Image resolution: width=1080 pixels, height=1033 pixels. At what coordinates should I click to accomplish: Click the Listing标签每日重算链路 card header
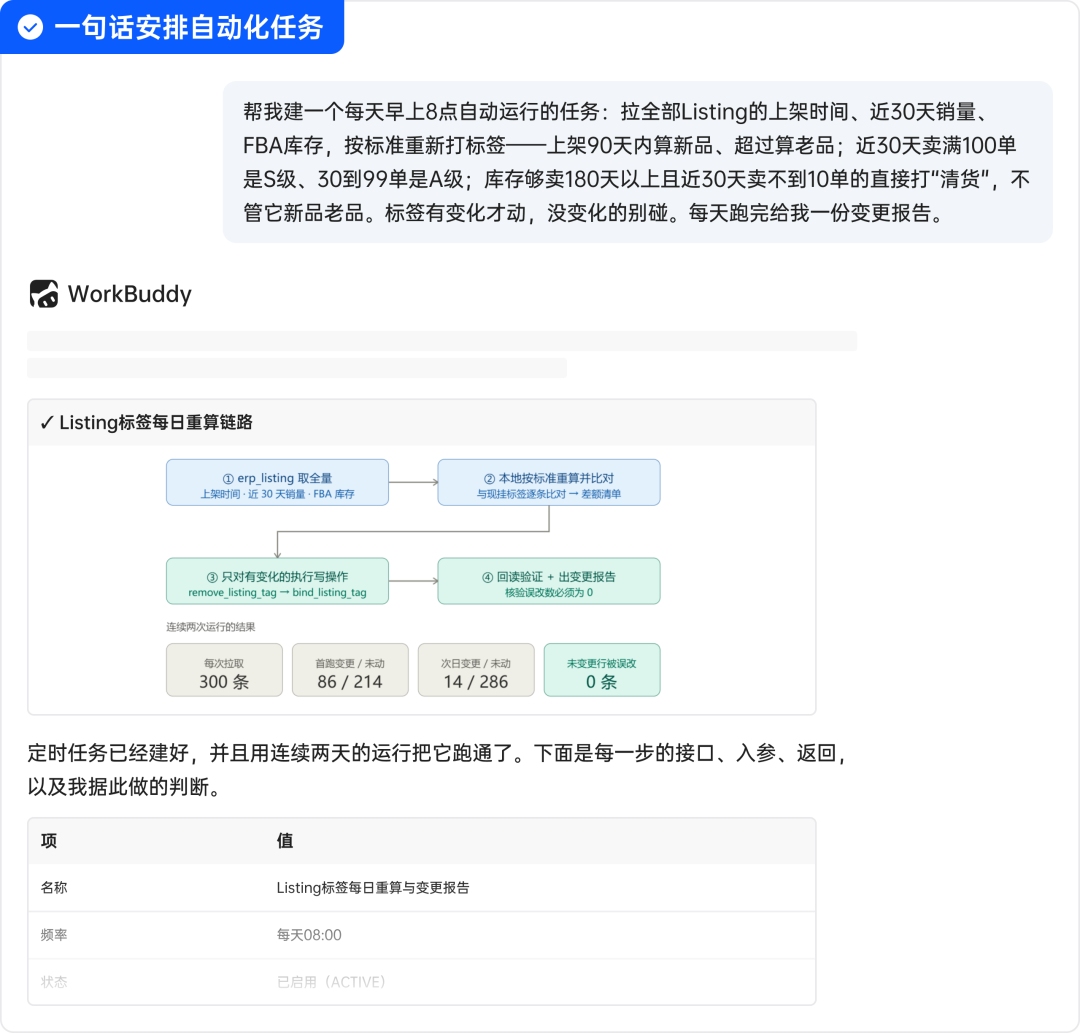pyautogui.click(x=422, y=422)
